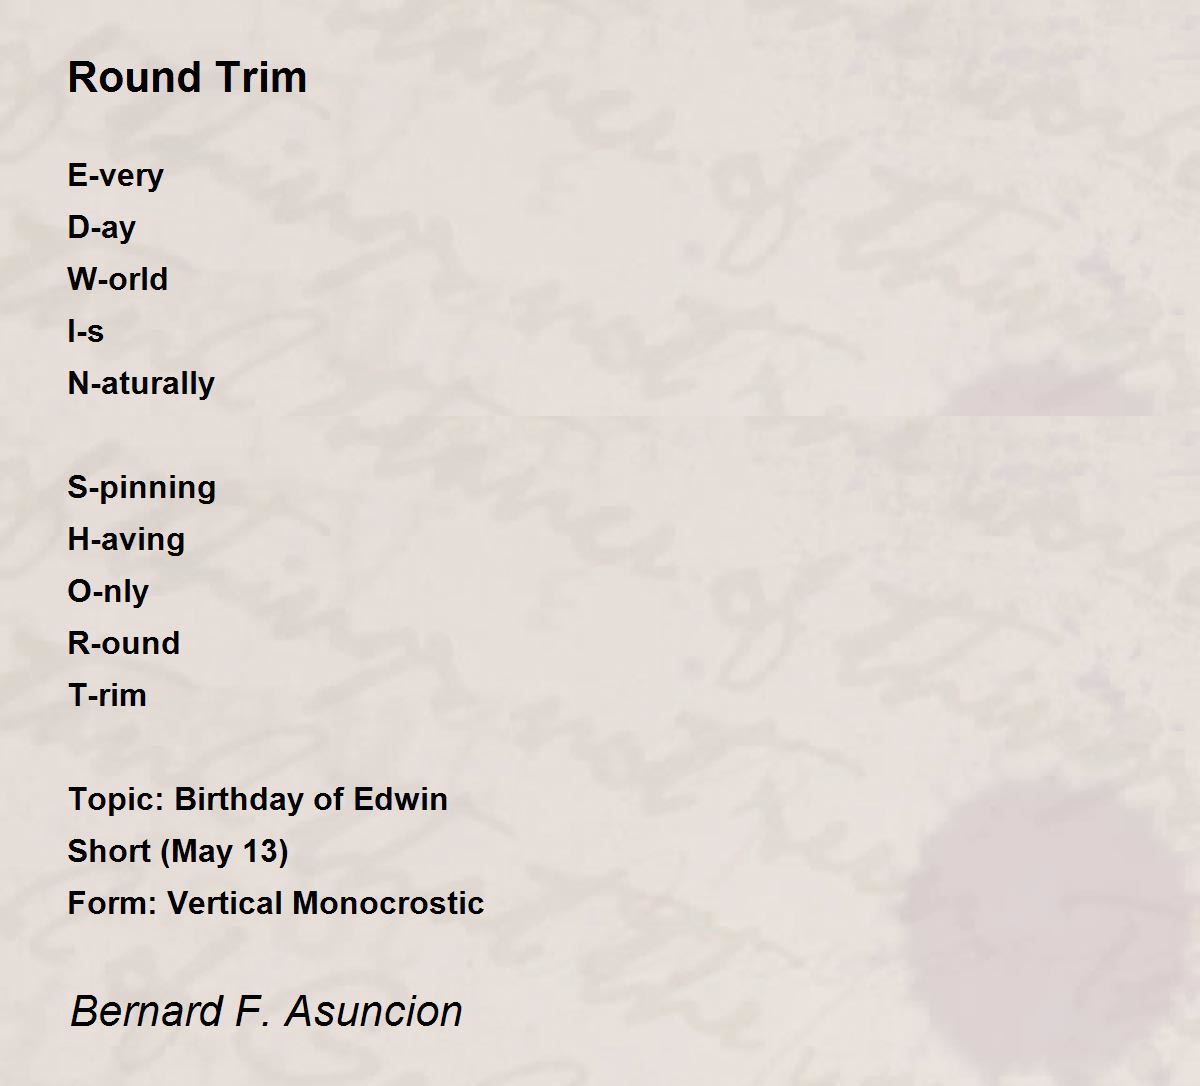The image size is (1200, 1086).
Task: Click the line D-ay
Action: pos(102,228)
